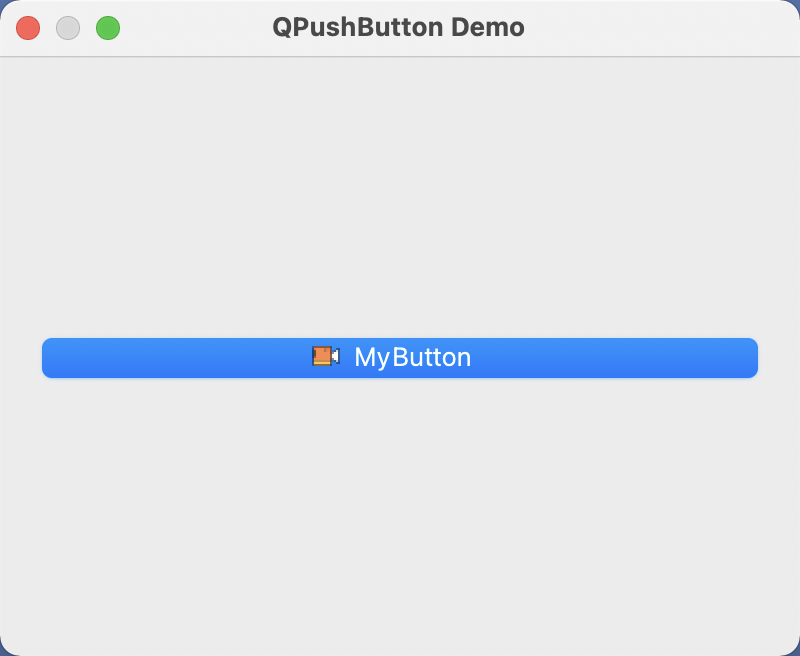
Task: Click the window title bar
Action: click(x=399, y=28)
